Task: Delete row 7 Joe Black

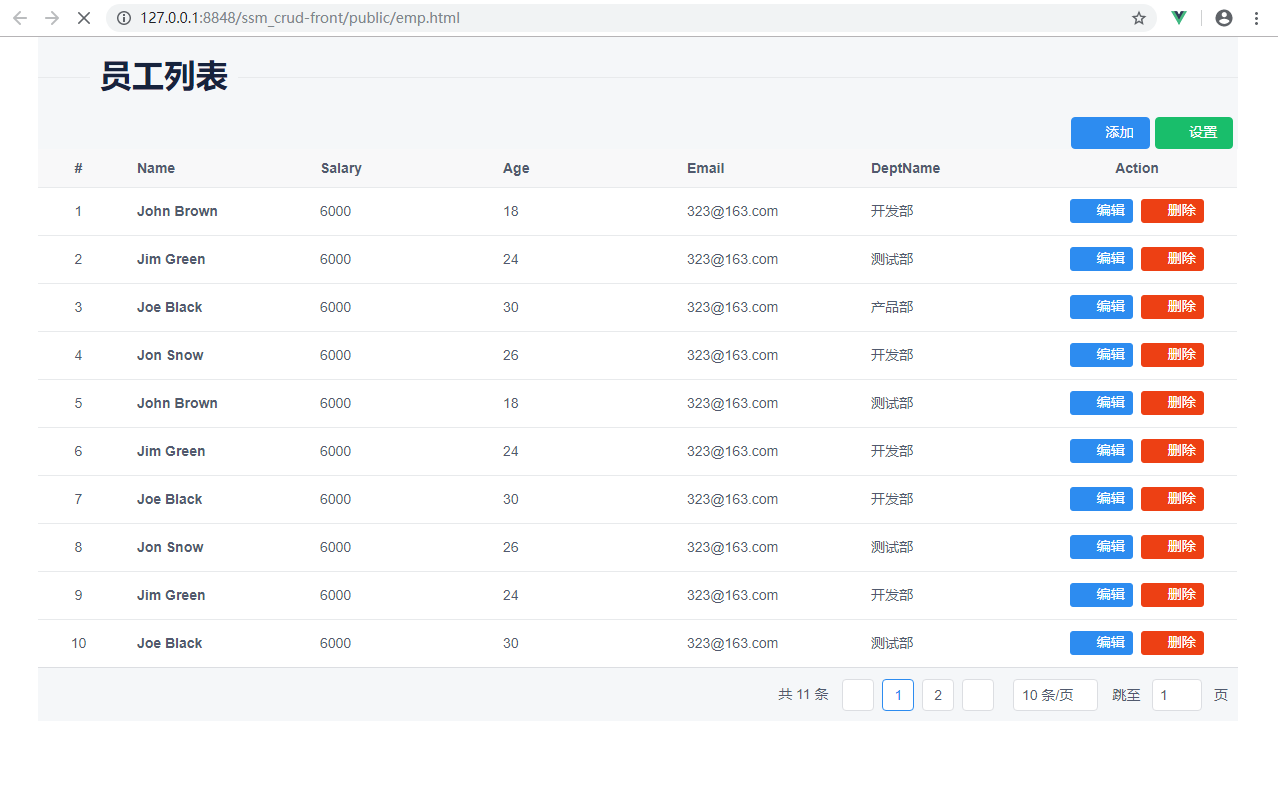Action: pos(1172,499)
